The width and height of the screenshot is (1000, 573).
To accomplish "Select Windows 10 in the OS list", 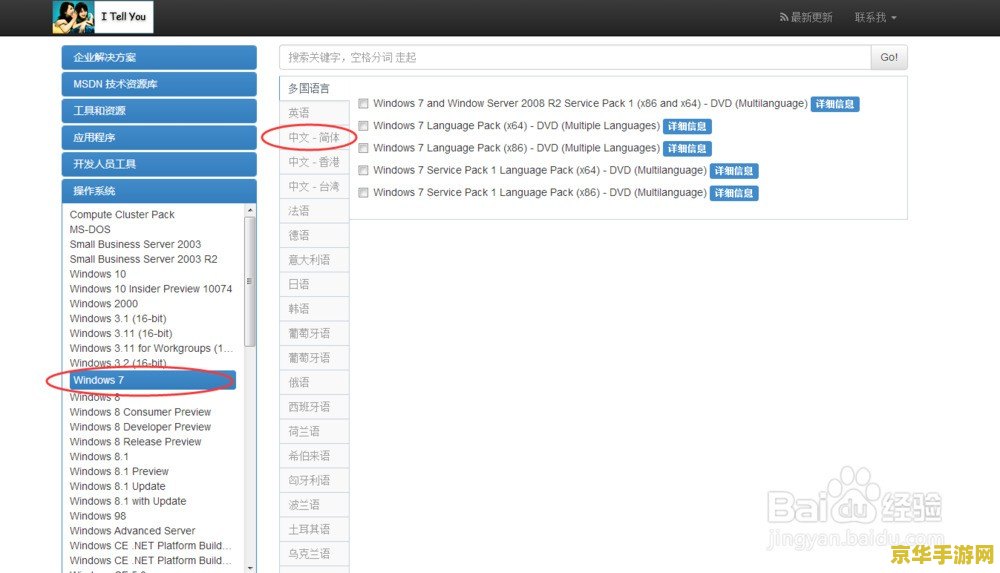I will 98,274.
